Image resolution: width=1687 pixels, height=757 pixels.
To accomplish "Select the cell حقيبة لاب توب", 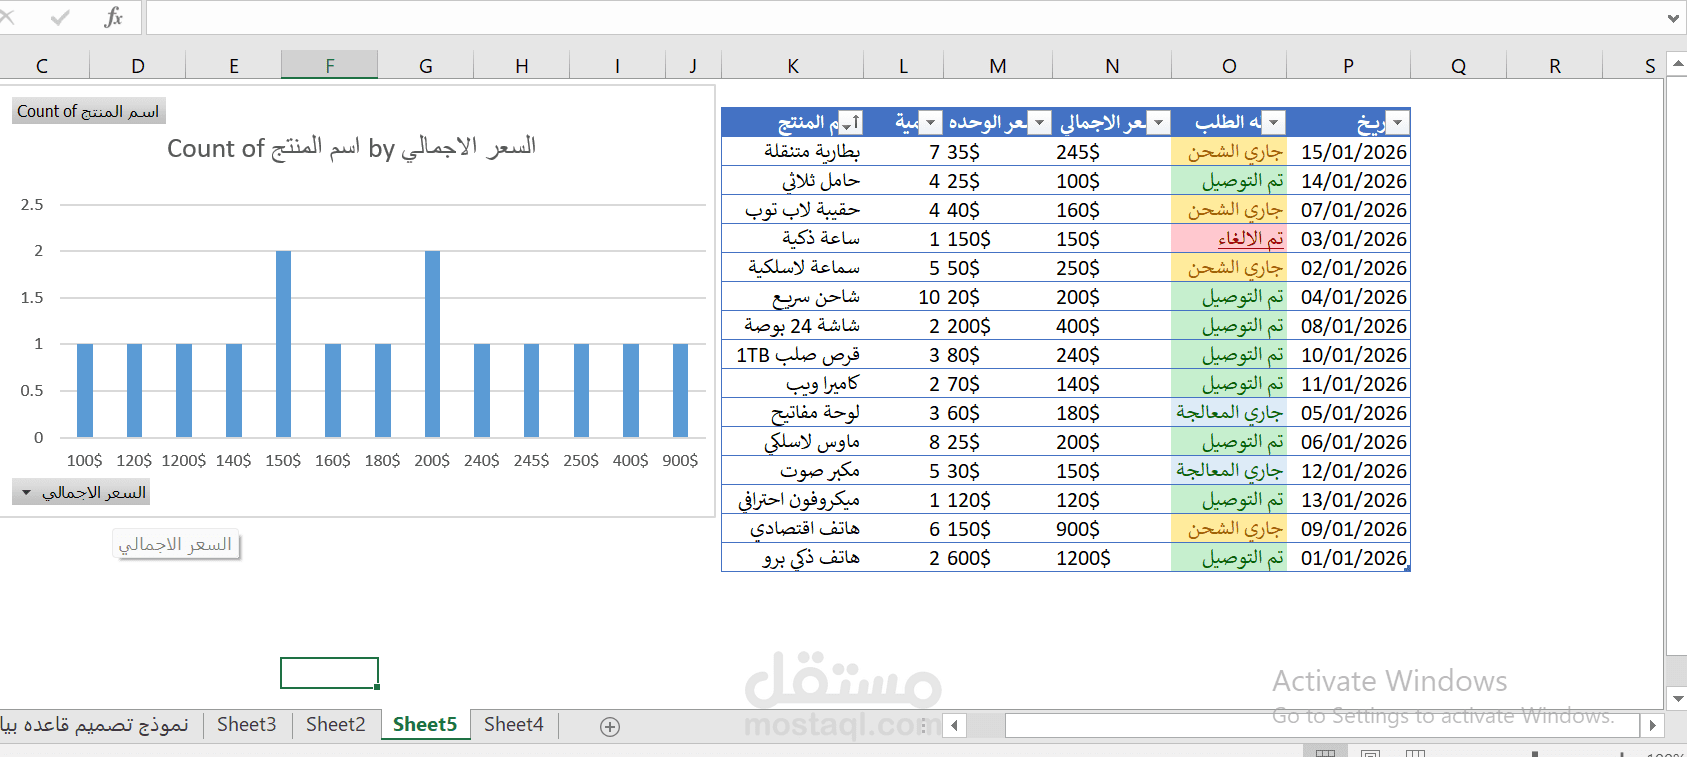I will click(792, 210).
